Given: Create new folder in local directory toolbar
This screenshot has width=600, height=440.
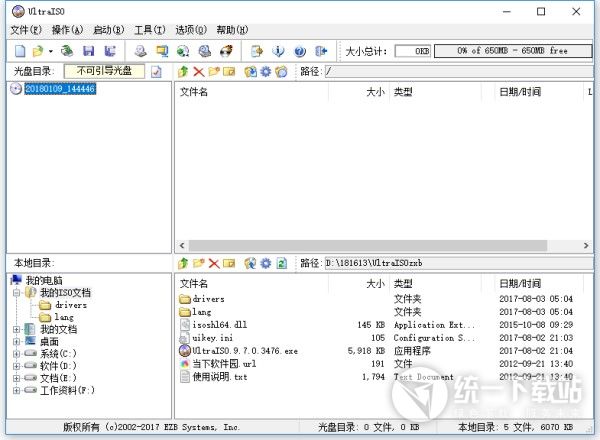Looking at the screenshot, I should [199, 263].
